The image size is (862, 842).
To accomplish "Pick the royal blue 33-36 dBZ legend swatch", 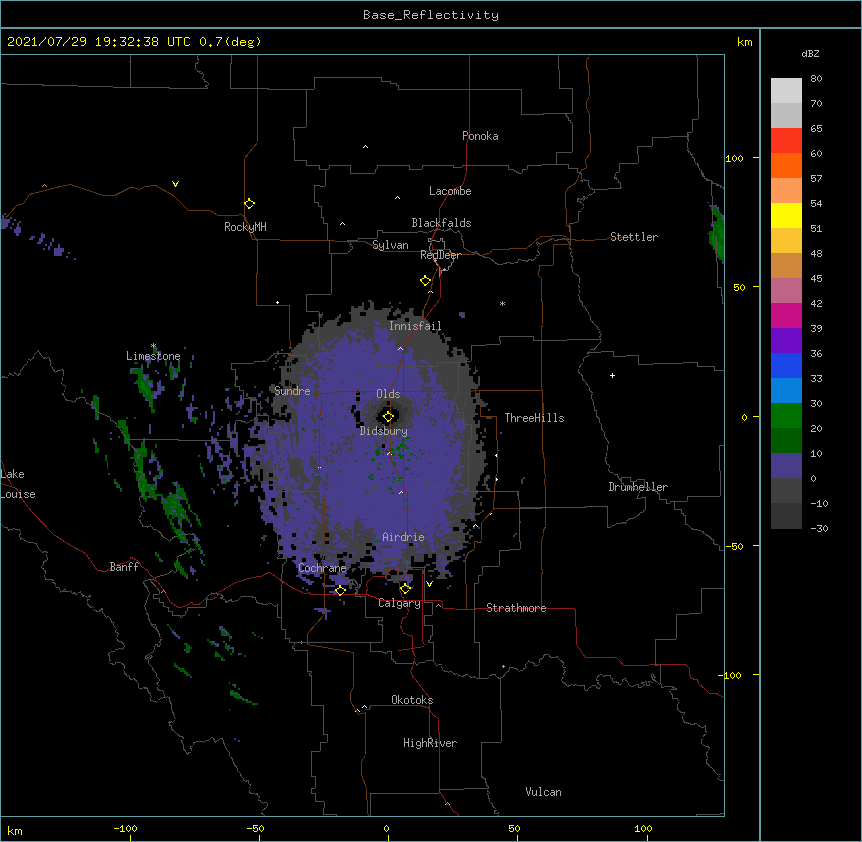I will point(786,365).
